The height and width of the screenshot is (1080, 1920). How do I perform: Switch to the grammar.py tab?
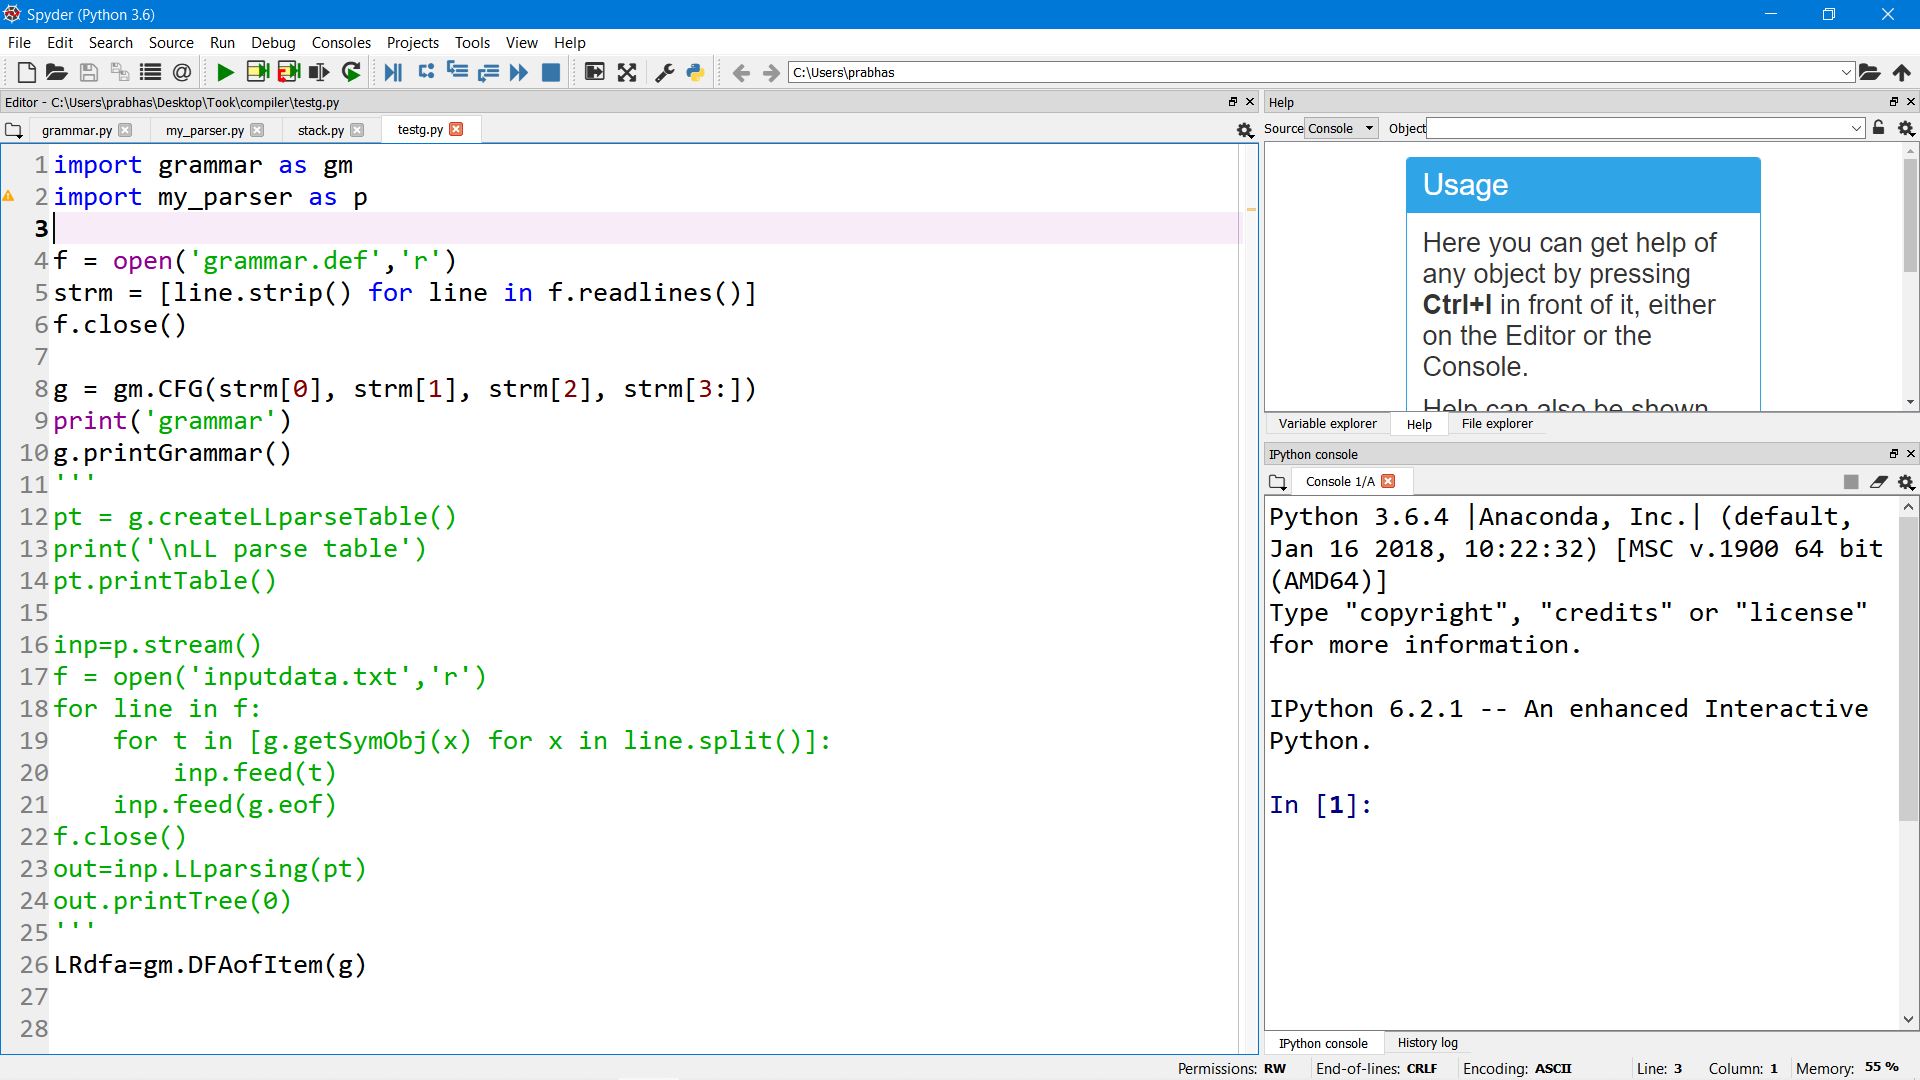(77, 130)
